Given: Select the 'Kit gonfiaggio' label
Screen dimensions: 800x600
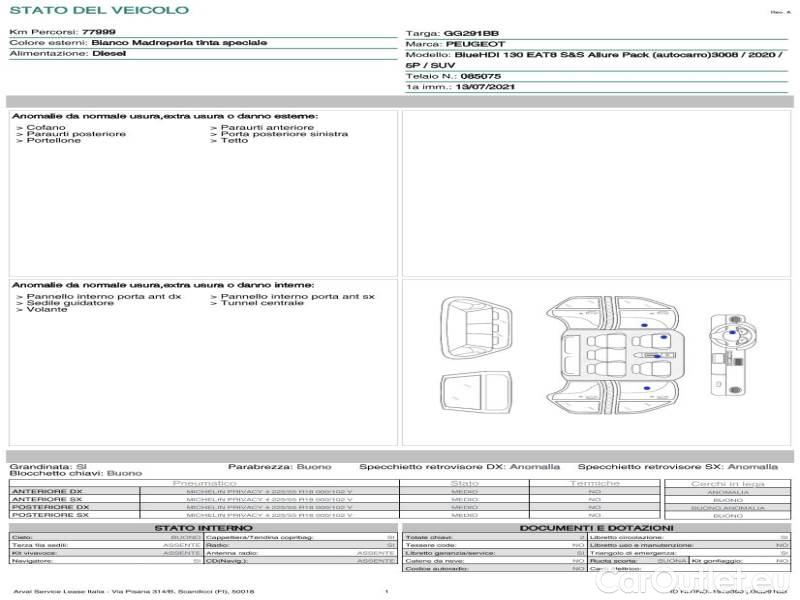Looking at the screenshot, I should (x=716, y=561).
